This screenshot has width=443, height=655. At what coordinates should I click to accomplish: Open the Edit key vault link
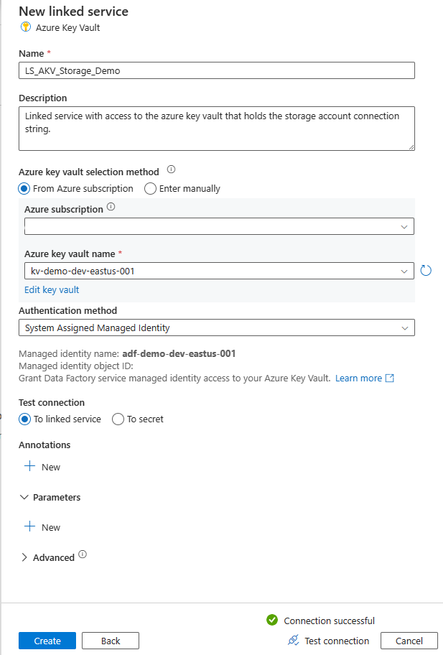(x=51, y=290)
